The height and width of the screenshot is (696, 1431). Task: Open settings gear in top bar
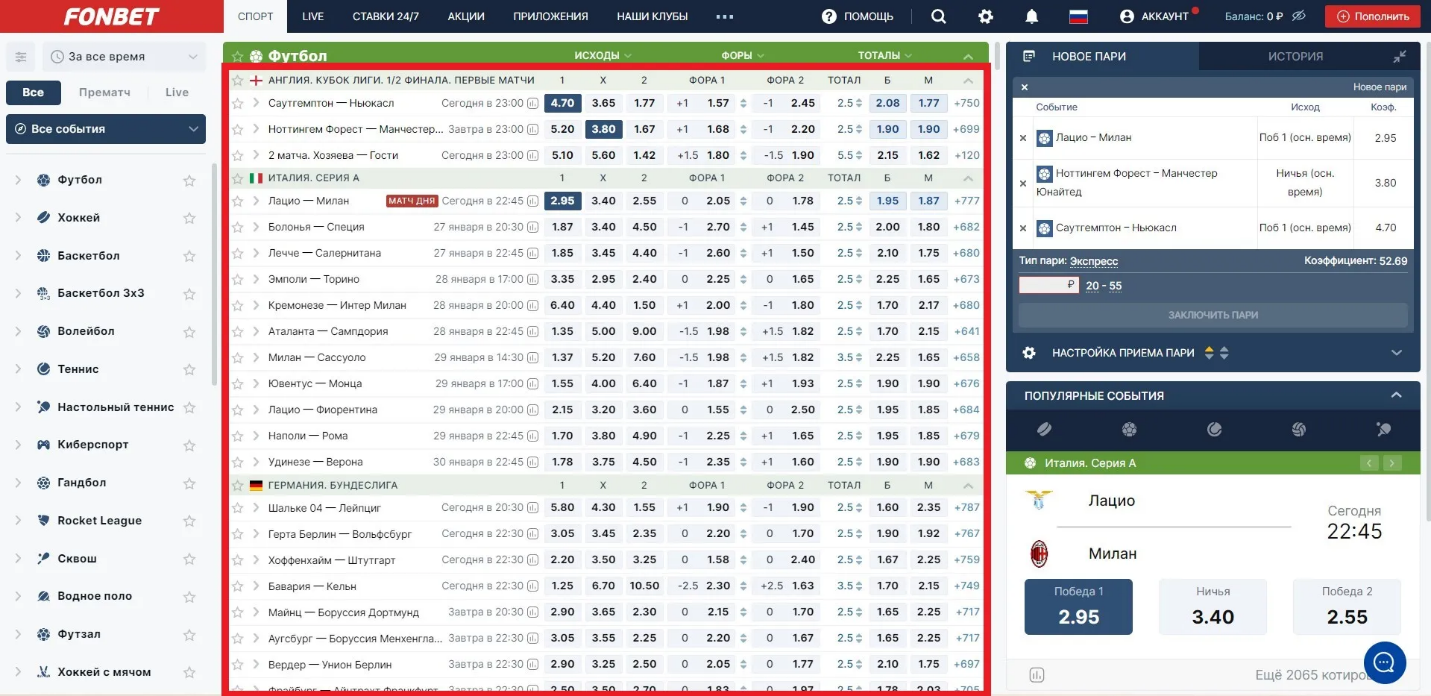pyautogui.click(x=986, y=16)
